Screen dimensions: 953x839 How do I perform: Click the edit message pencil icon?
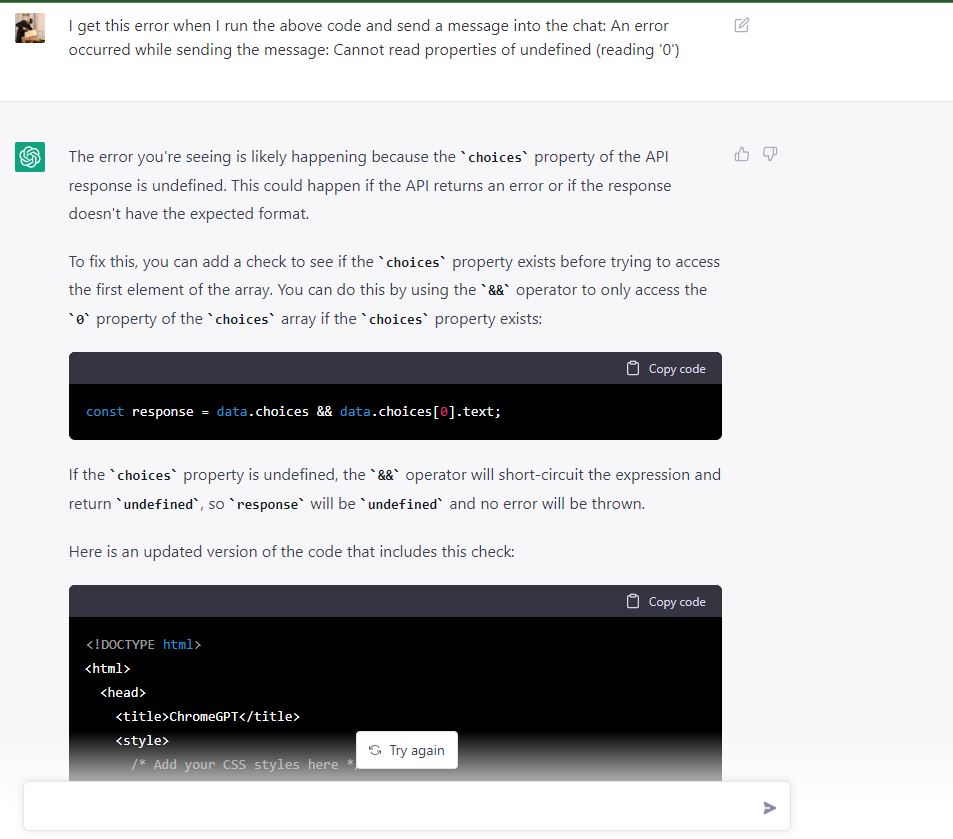pos(741,25)
